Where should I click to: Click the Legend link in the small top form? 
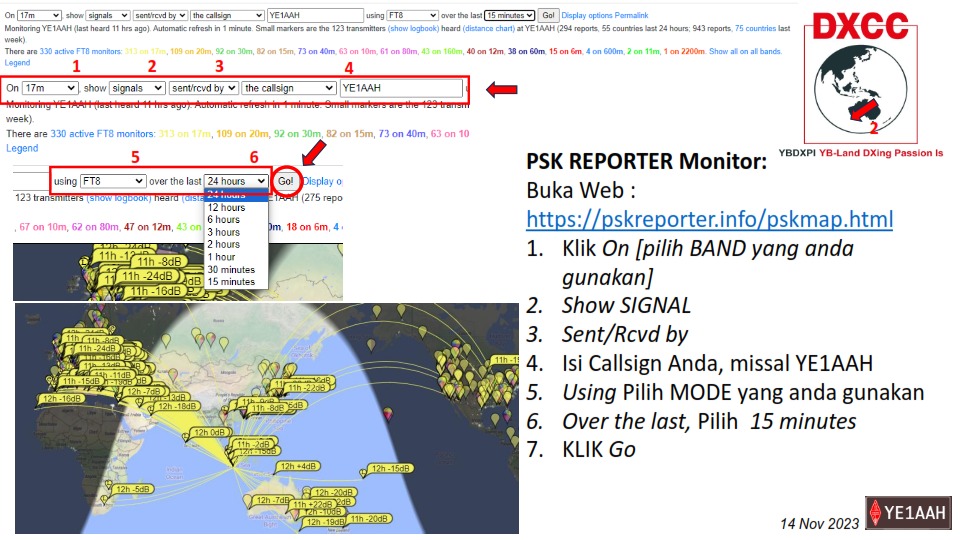[x=17, y=62]
